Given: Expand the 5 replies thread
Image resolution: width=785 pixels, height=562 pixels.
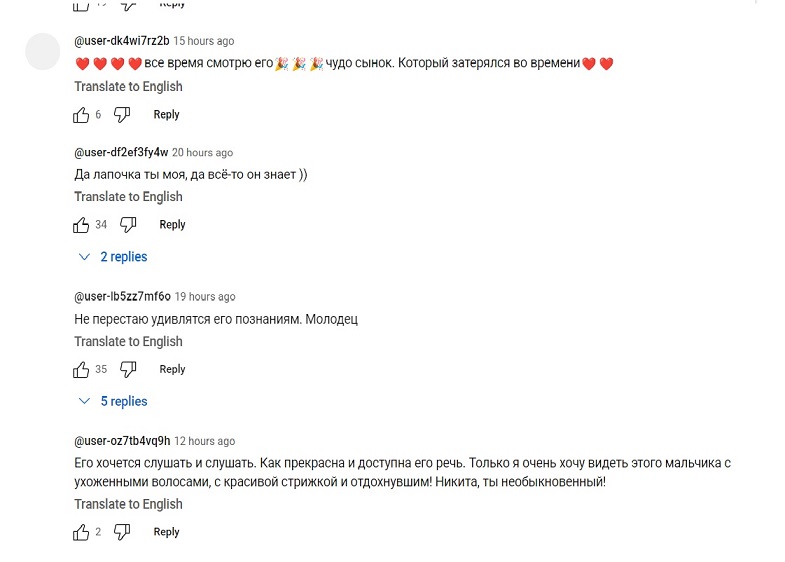Looking at the screenshot, I should point(113,401).
